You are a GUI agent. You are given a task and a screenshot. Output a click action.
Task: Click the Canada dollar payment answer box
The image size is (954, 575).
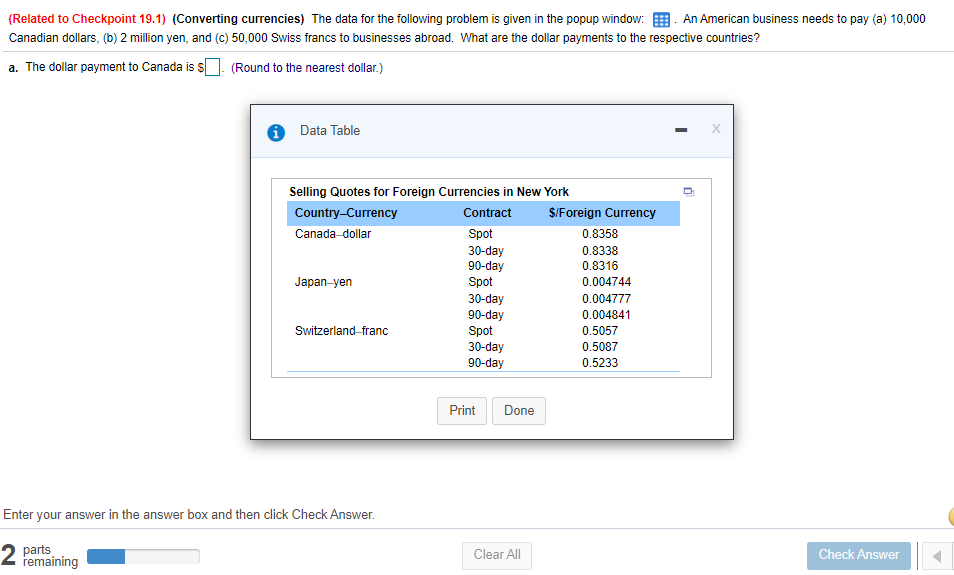pyautogui.click(x=212, y=67)
